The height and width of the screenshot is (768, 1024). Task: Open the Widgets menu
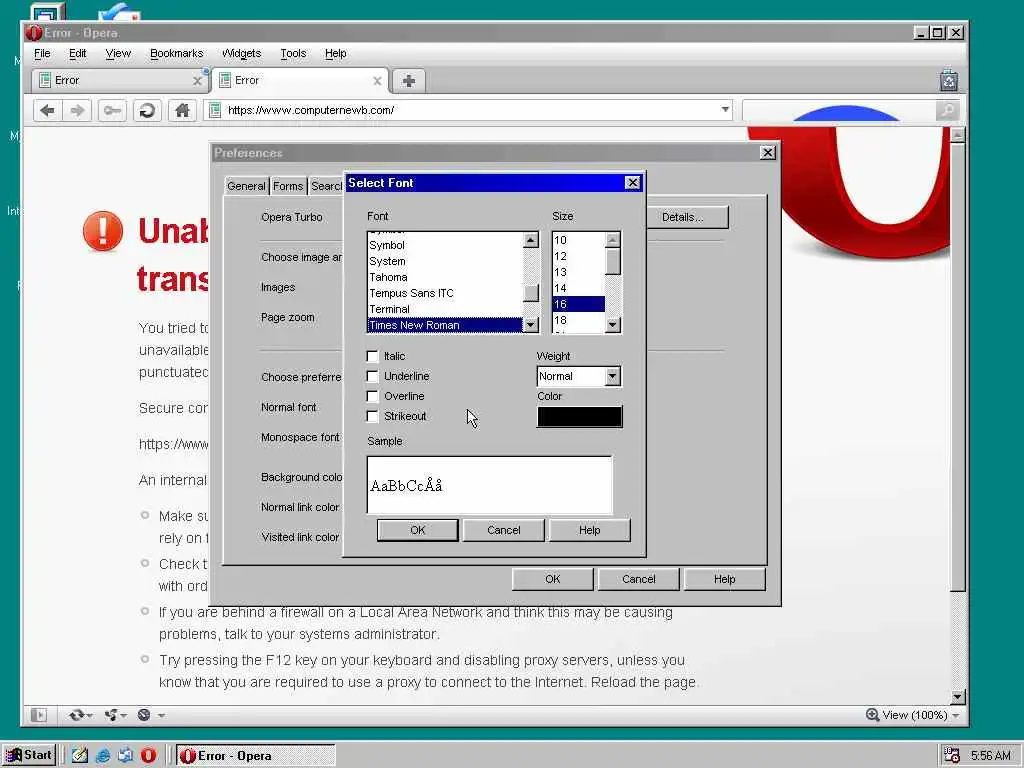242,54
